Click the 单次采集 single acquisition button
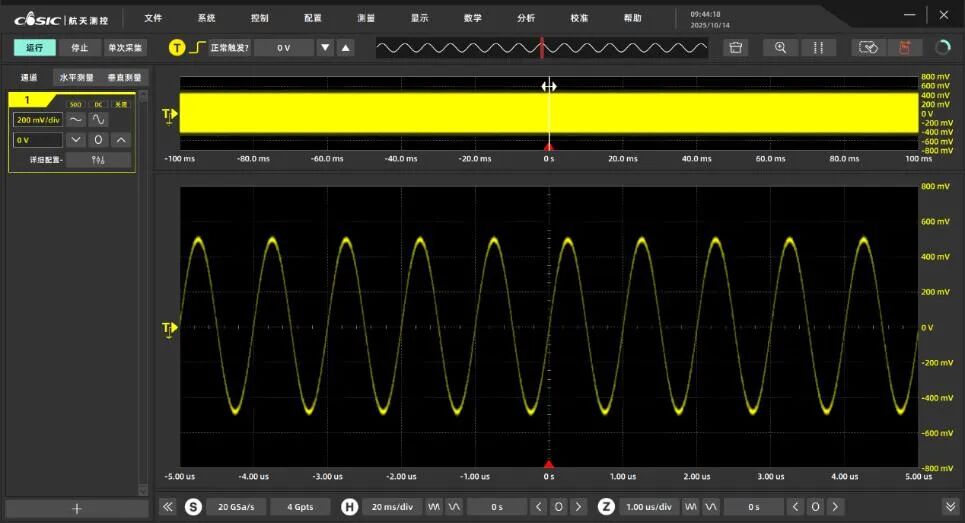The image size is (965, 523). click(x=125, y=47)
